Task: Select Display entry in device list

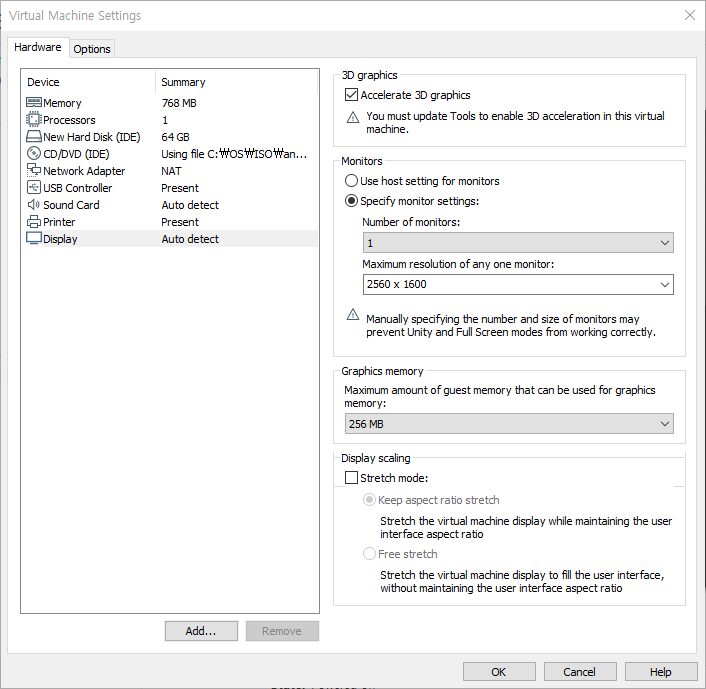Action: point(60,239)
